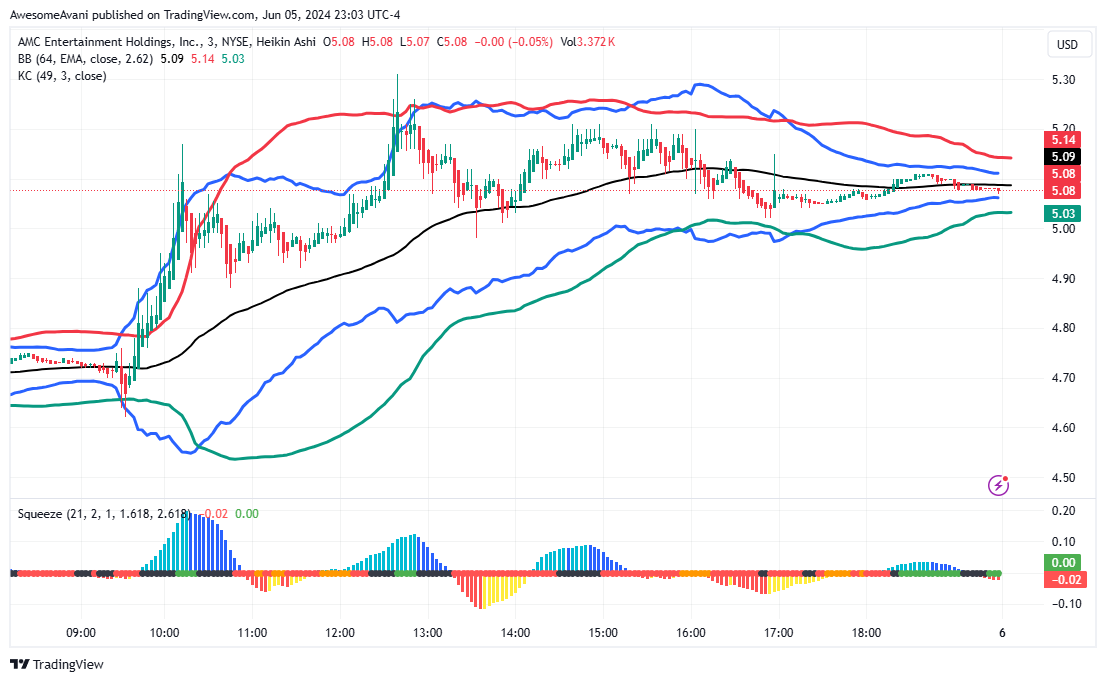Click the 18:00 time axis label

tap(866, 633)
